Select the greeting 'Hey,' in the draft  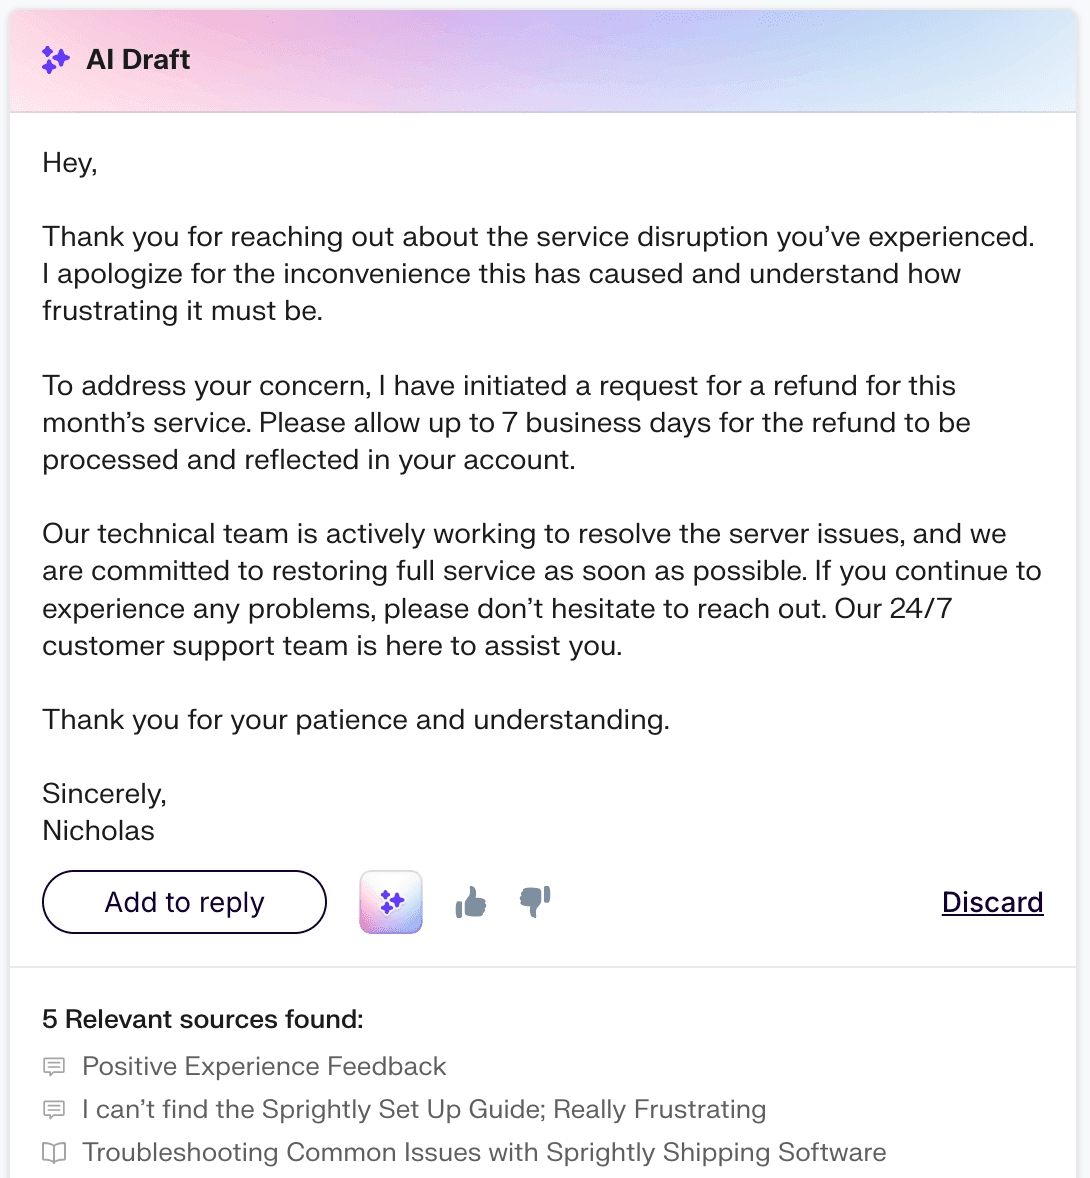pos(69,162)
